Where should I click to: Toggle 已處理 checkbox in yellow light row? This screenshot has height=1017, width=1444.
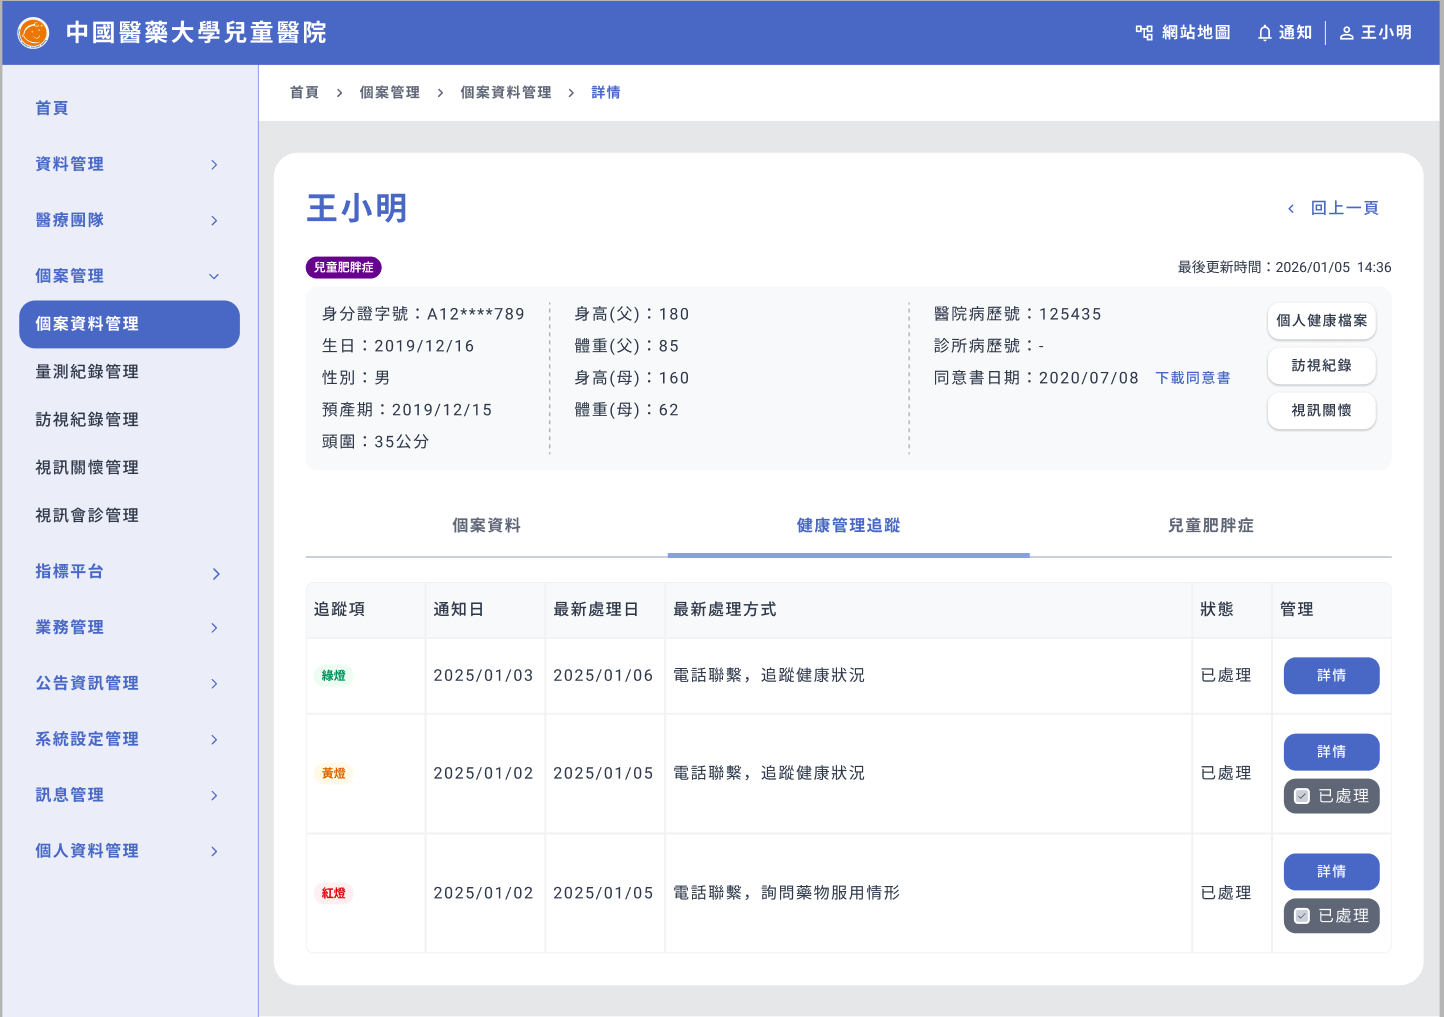pos(1302,796)
